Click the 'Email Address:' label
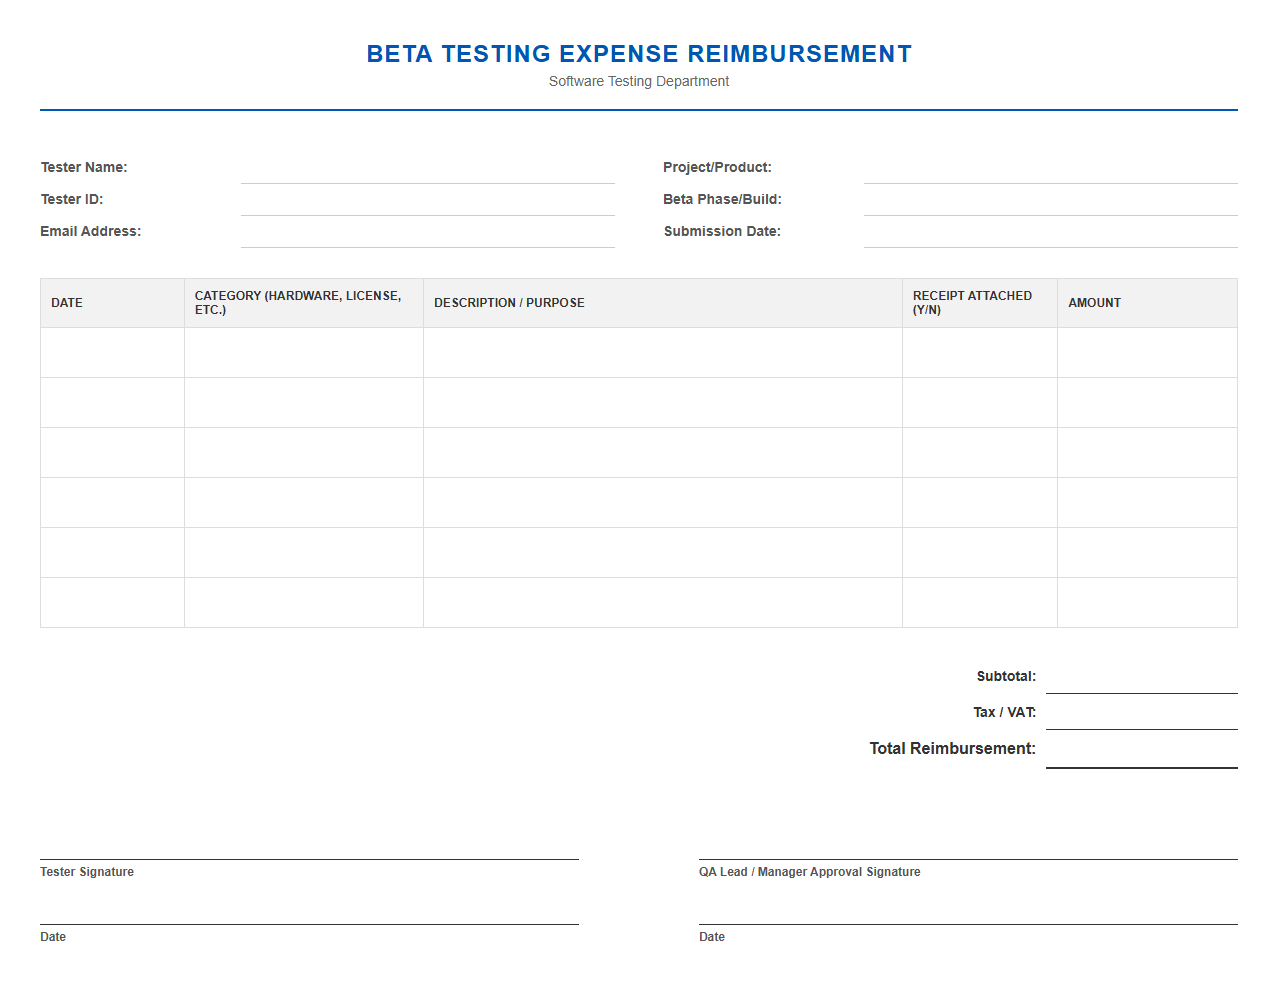The width and height of the screenshot is (1278, 984). (x=91, y=232)
